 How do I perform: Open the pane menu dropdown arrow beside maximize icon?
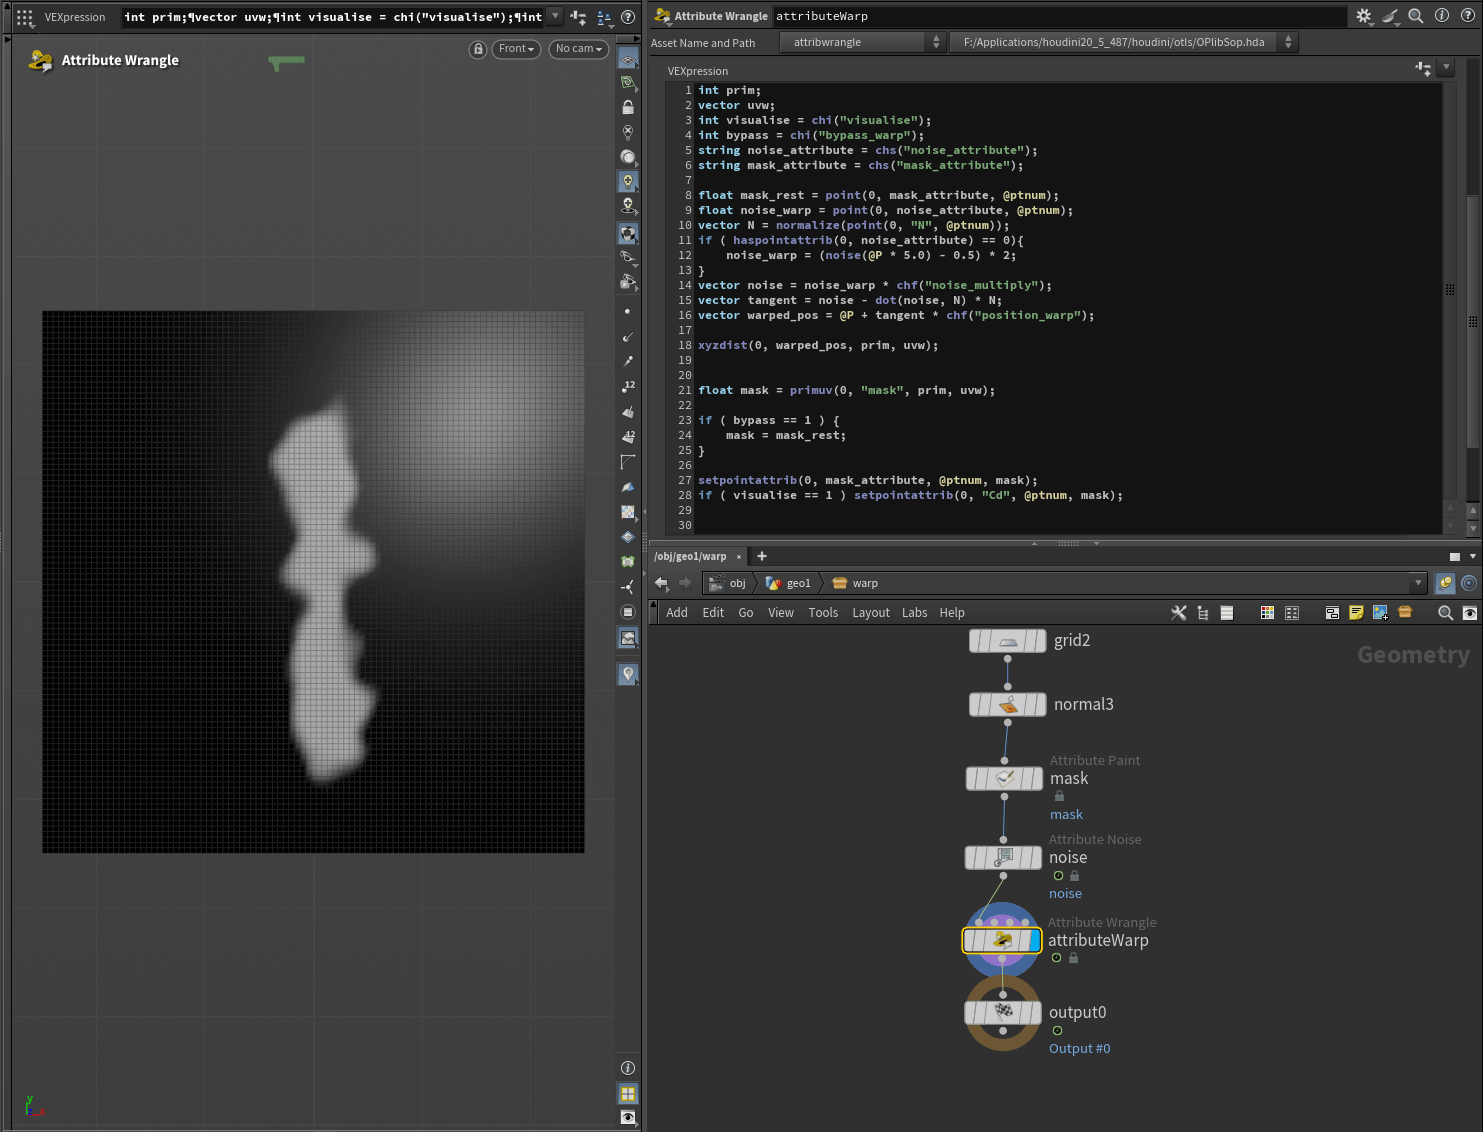tap(1472, 556)
